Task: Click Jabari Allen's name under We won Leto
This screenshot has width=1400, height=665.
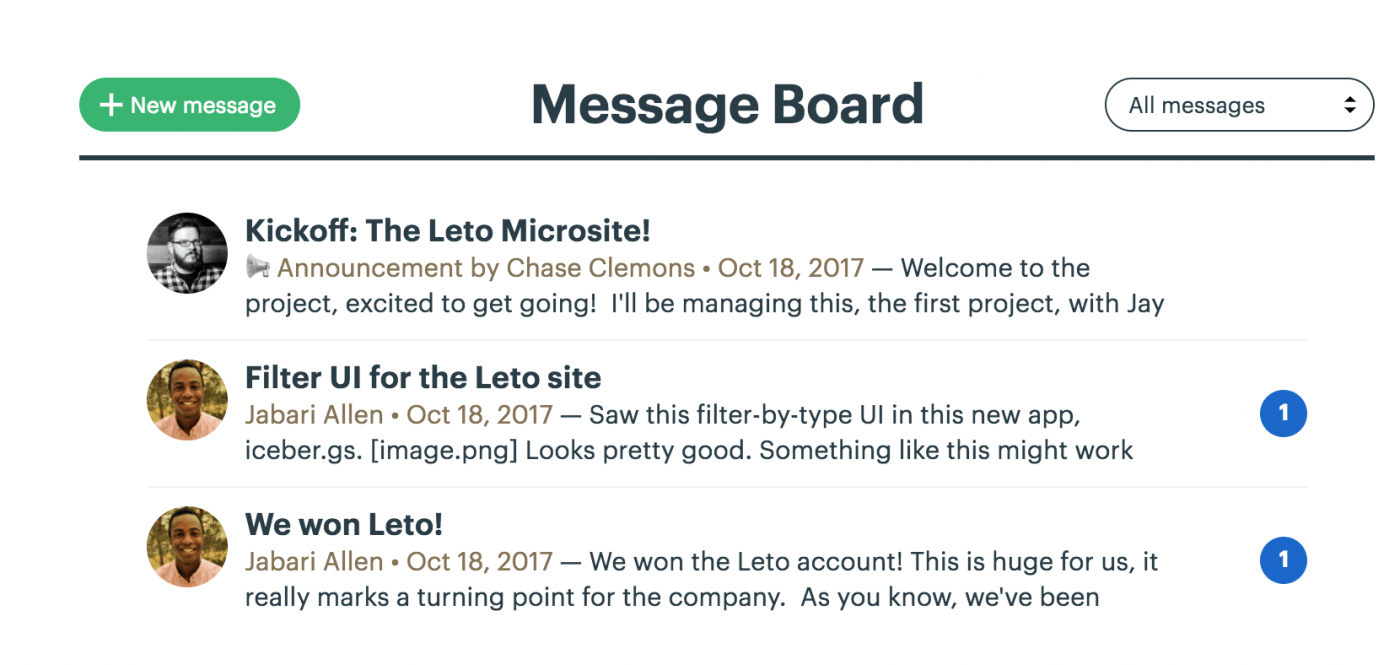Action: (x=314, y=561)
